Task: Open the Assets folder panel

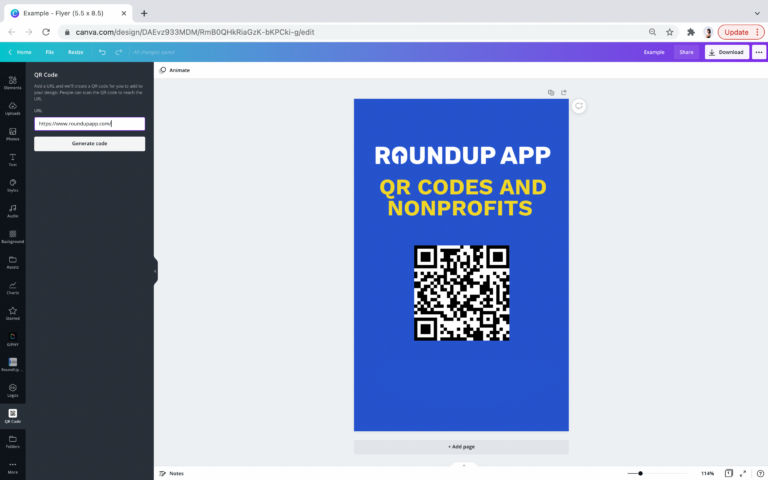Action: (x=13, y=262)
